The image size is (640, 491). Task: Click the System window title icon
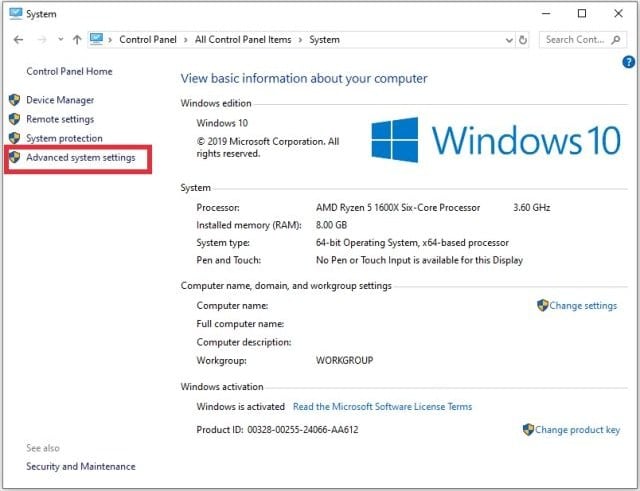pyautogui.click(x=16, y=13)
